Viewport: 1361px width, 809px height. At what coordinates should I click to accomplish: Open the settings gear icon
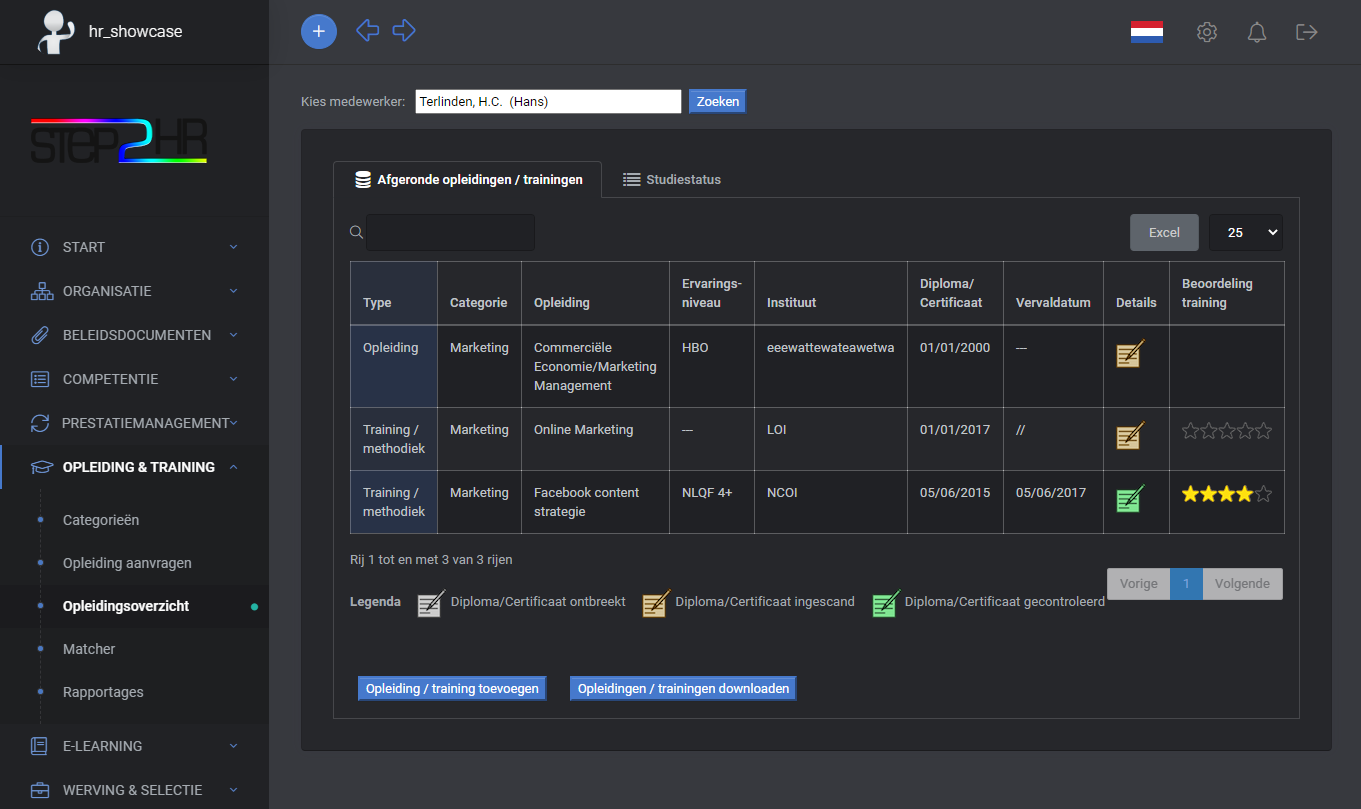pyautogui.click(x=1207, y=31)
